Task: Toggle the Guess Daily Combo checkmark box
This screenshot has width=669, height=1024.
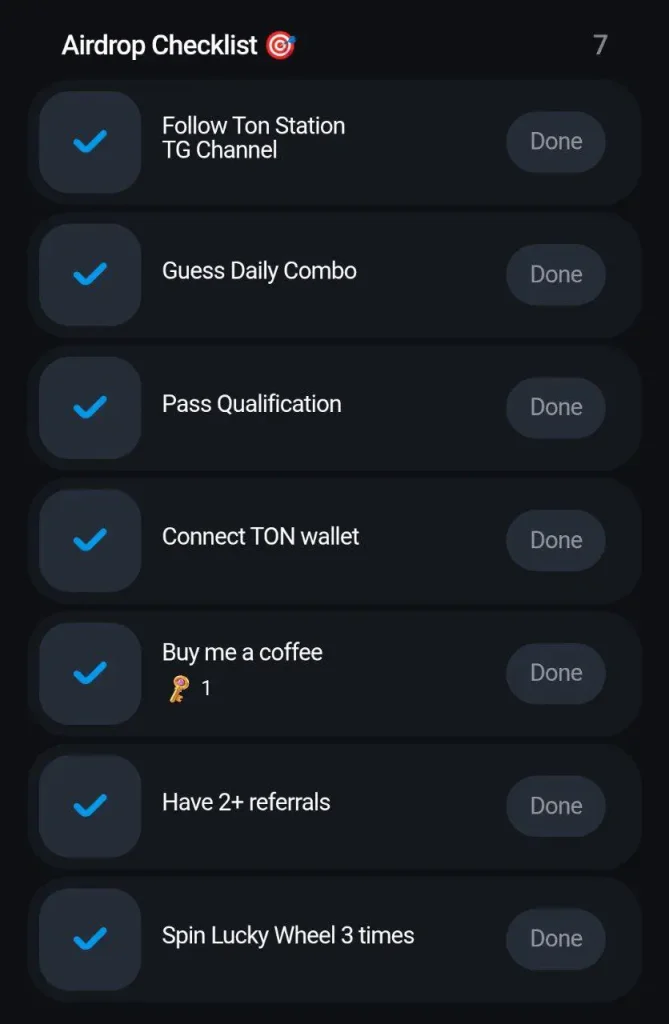Action: [90, 274]
